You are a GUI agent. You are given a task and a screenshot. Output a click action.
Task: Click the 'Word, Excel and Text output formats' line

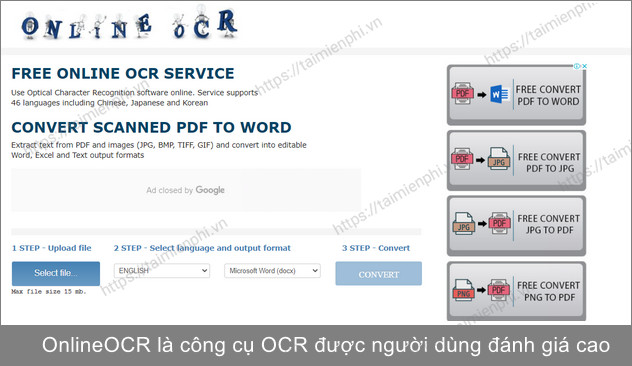[x=77, y=155]
